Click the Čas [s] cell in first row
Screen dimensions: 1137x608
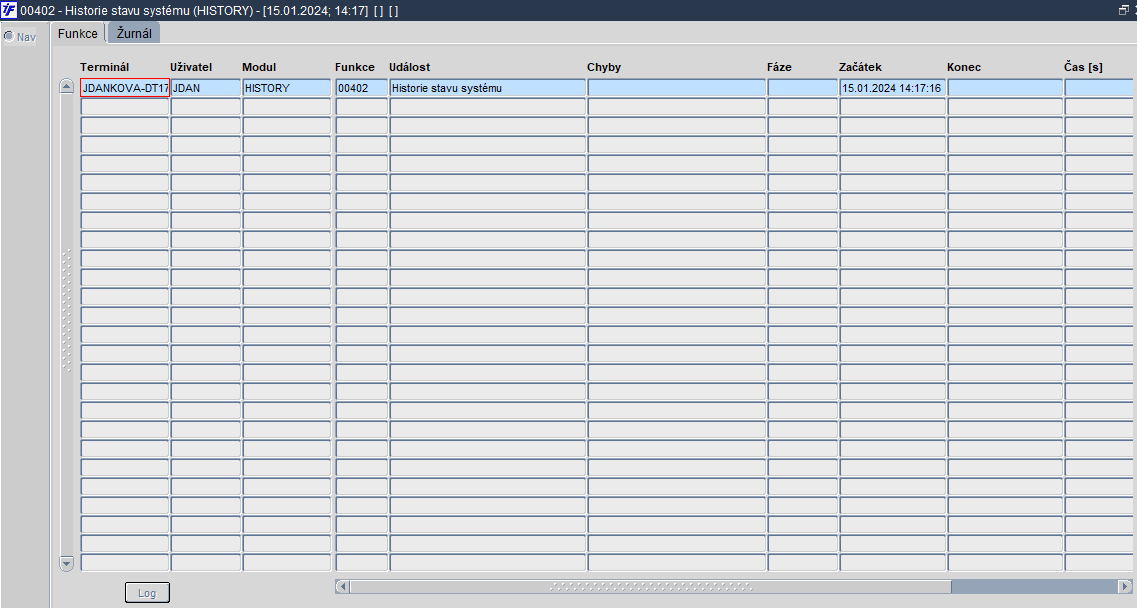tap(1100, 88)
